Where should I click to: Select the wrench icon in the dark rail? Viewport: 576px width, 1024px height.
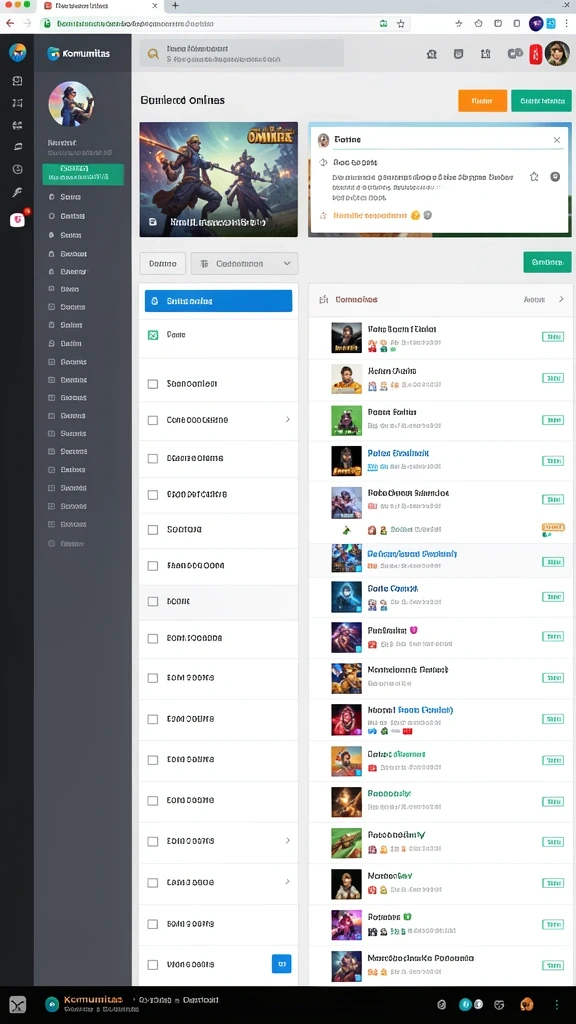point(18,192)
